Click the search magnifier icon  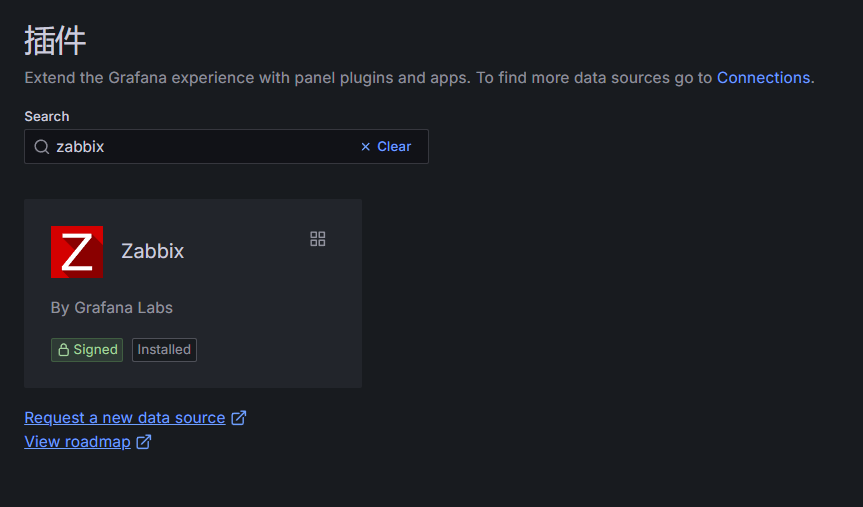(x=42, y=146)
